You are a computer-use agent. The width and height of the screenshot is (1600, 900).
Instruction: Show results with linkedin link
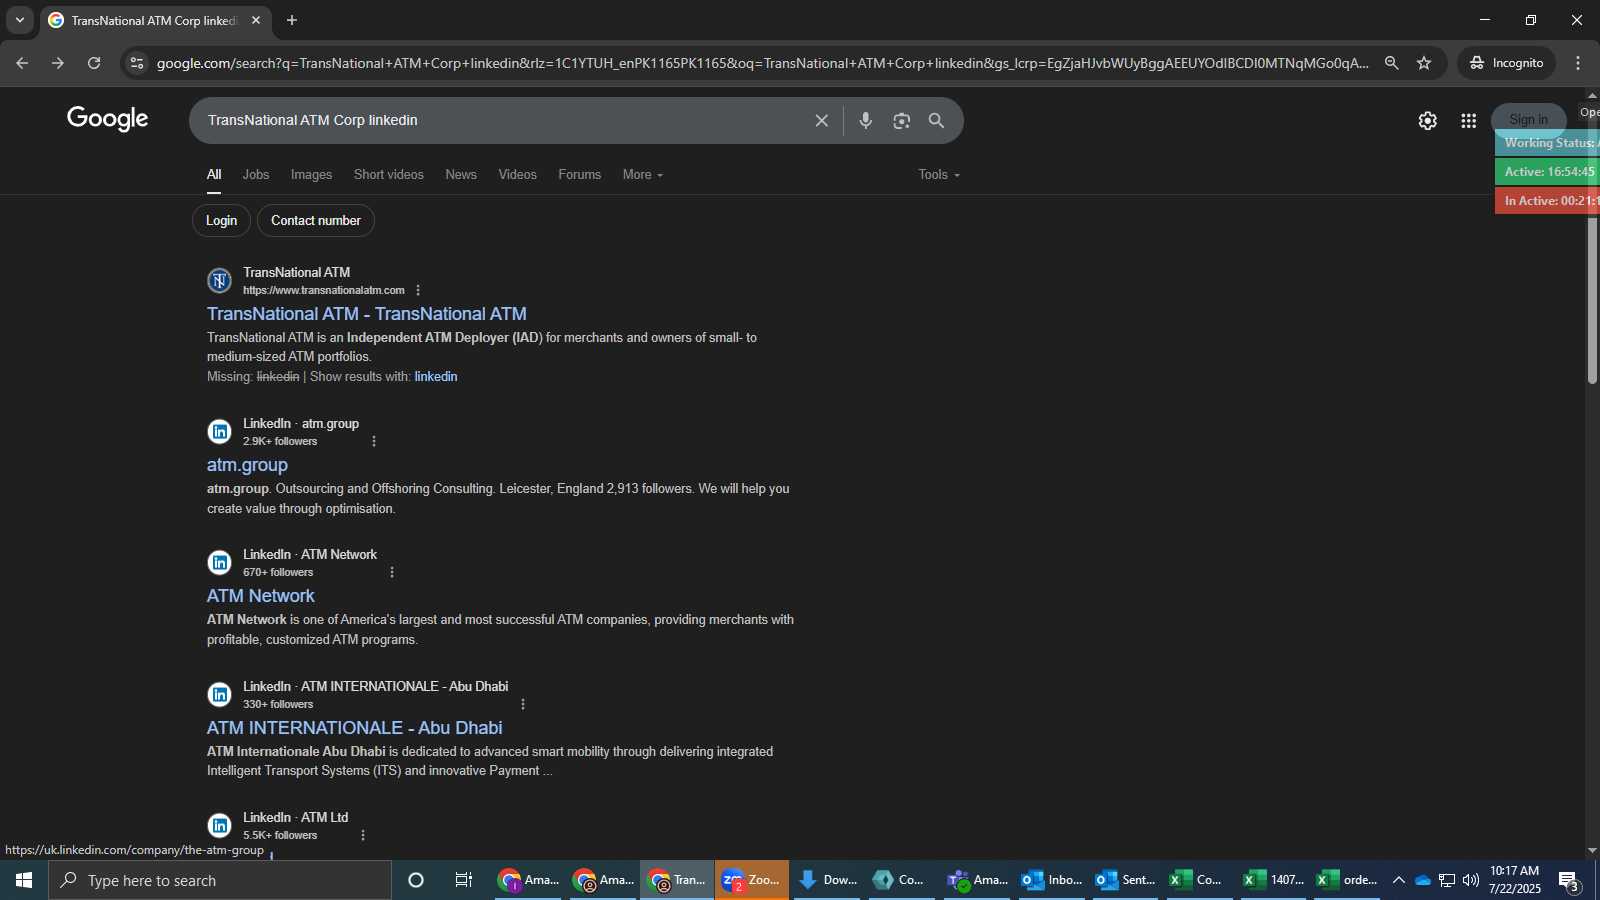click(x=436, y=376)
